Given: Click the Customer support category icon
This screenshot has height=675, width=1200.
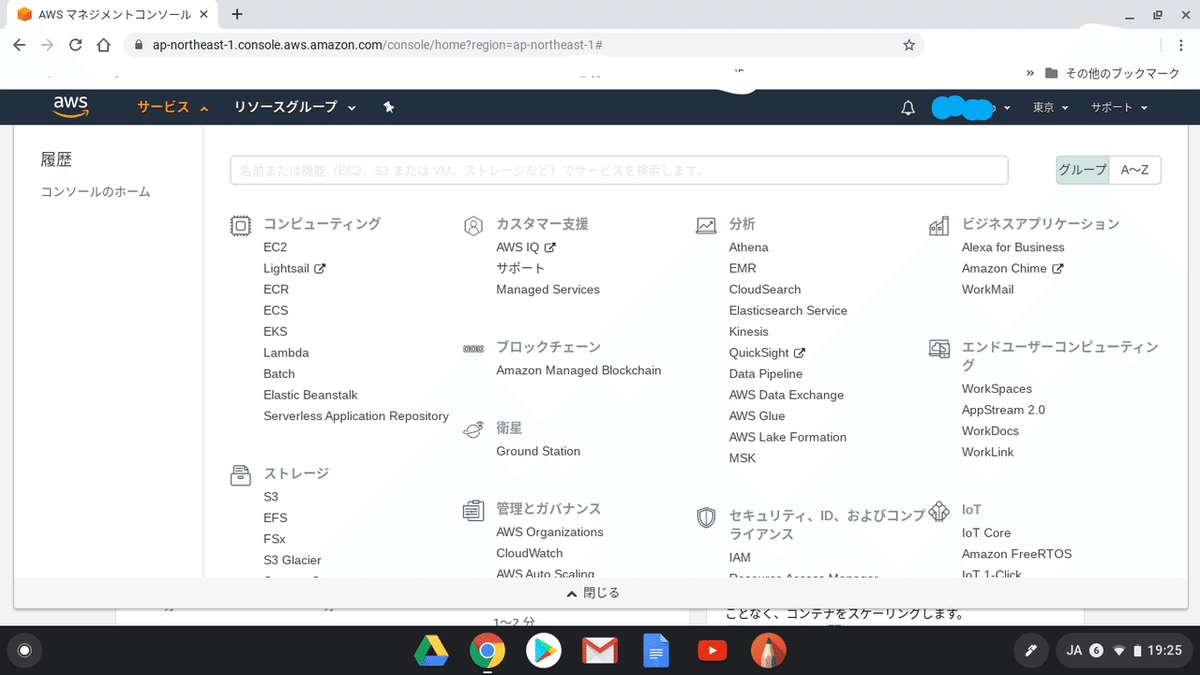Looking at the screenshot, I should (x=473, y=225).
